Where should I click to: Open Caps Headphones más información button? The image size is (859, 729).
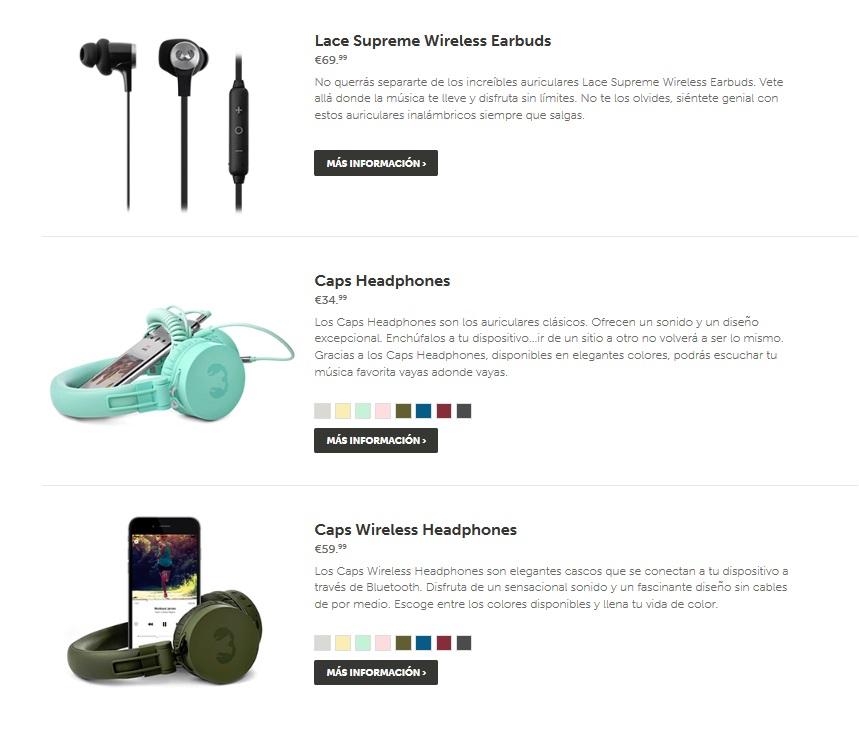click(x=376, y=440)
